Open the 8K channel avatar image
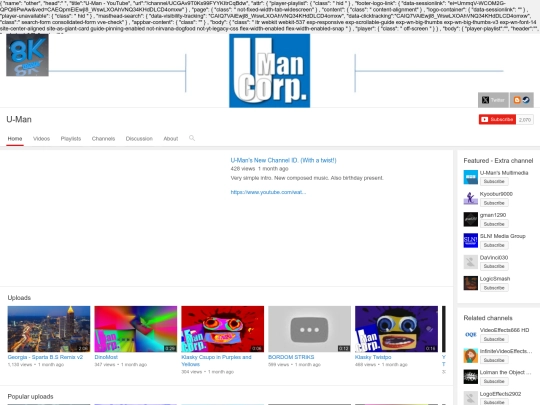The width and height of the screenshot is (540, 405). [x=27, y=55]
